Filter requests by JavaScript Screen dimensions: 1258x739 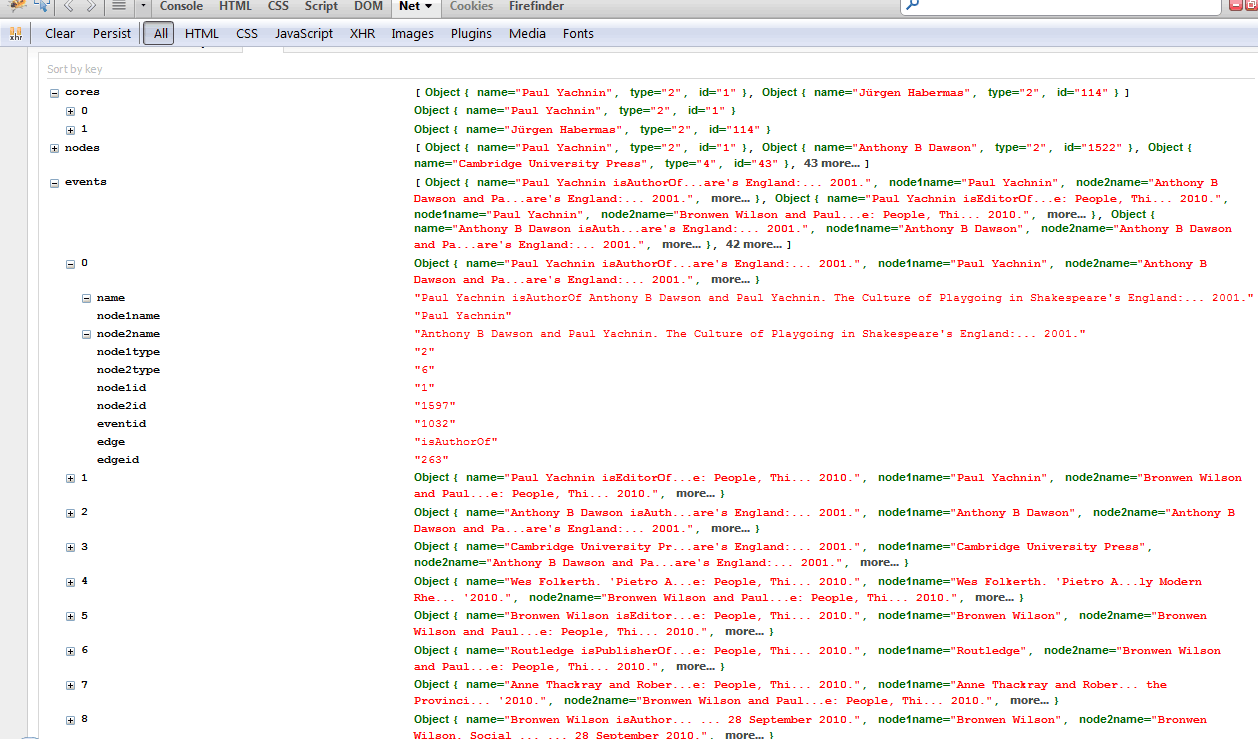click(x=304, y=33)
